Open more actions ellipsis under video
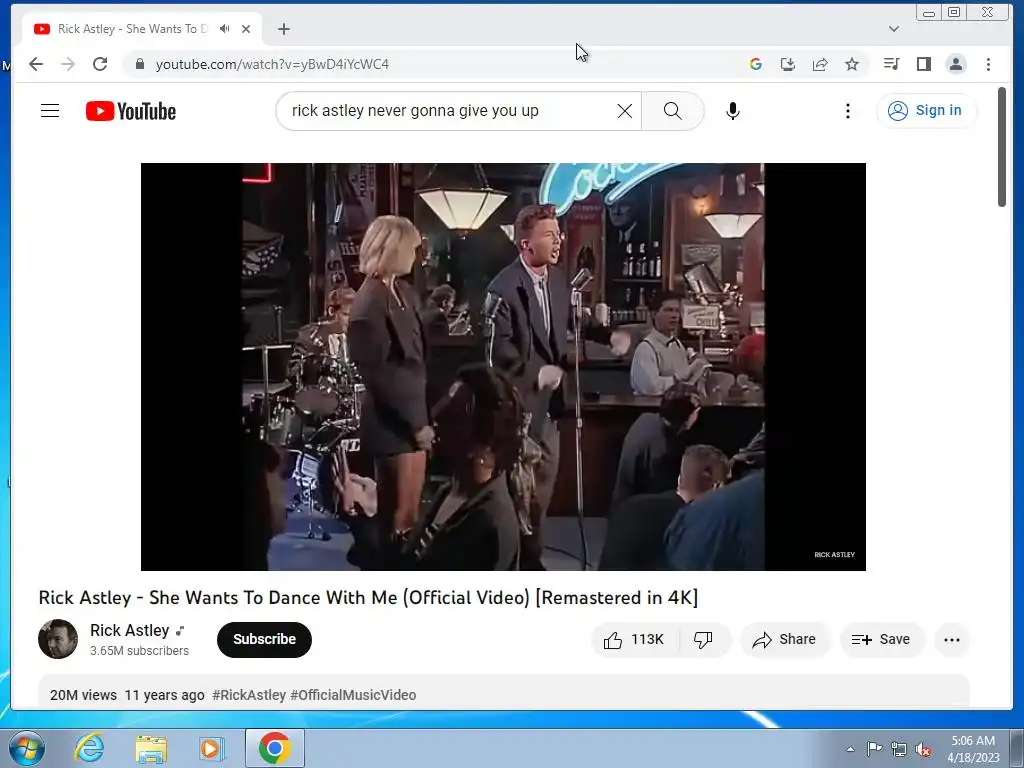 click(952, 639)
